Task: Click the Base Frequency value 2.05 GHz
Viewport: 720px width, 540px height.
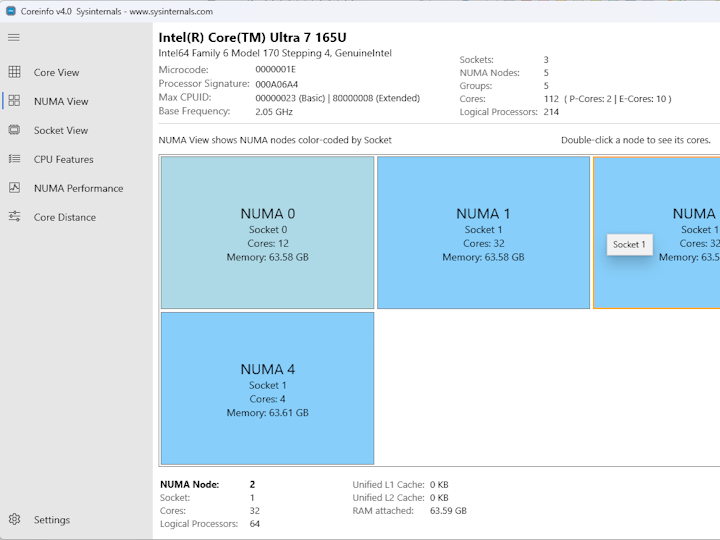Action: [x=274, y=112]
